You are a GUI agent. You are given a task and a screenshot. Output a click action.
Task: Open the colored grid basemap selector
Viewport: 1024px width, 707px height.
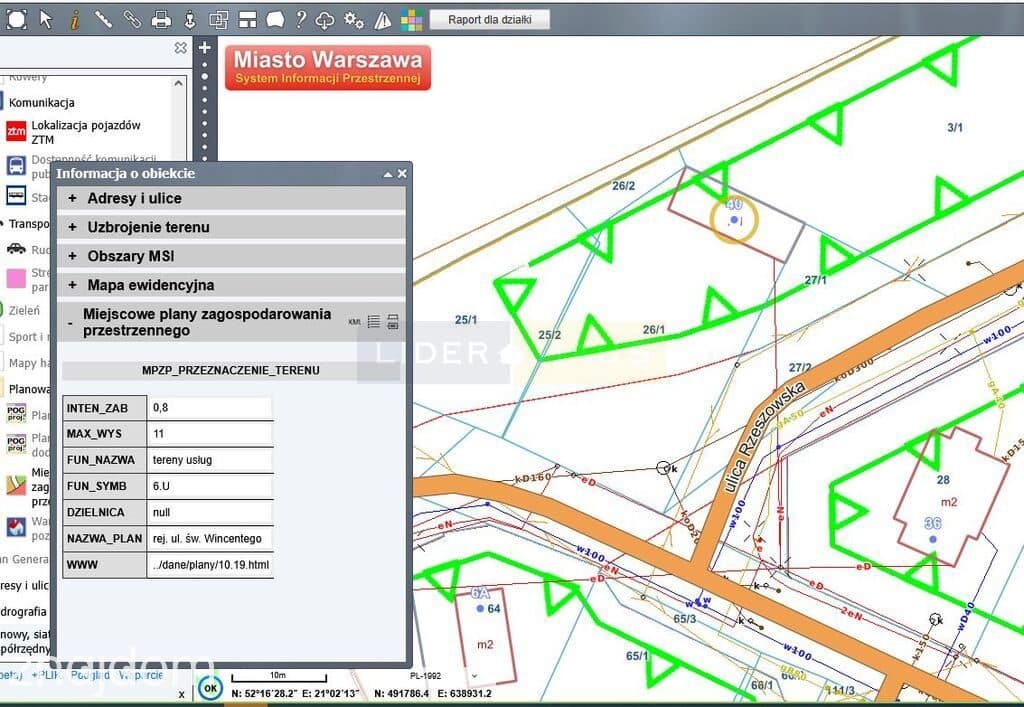(x=411, y=20)
